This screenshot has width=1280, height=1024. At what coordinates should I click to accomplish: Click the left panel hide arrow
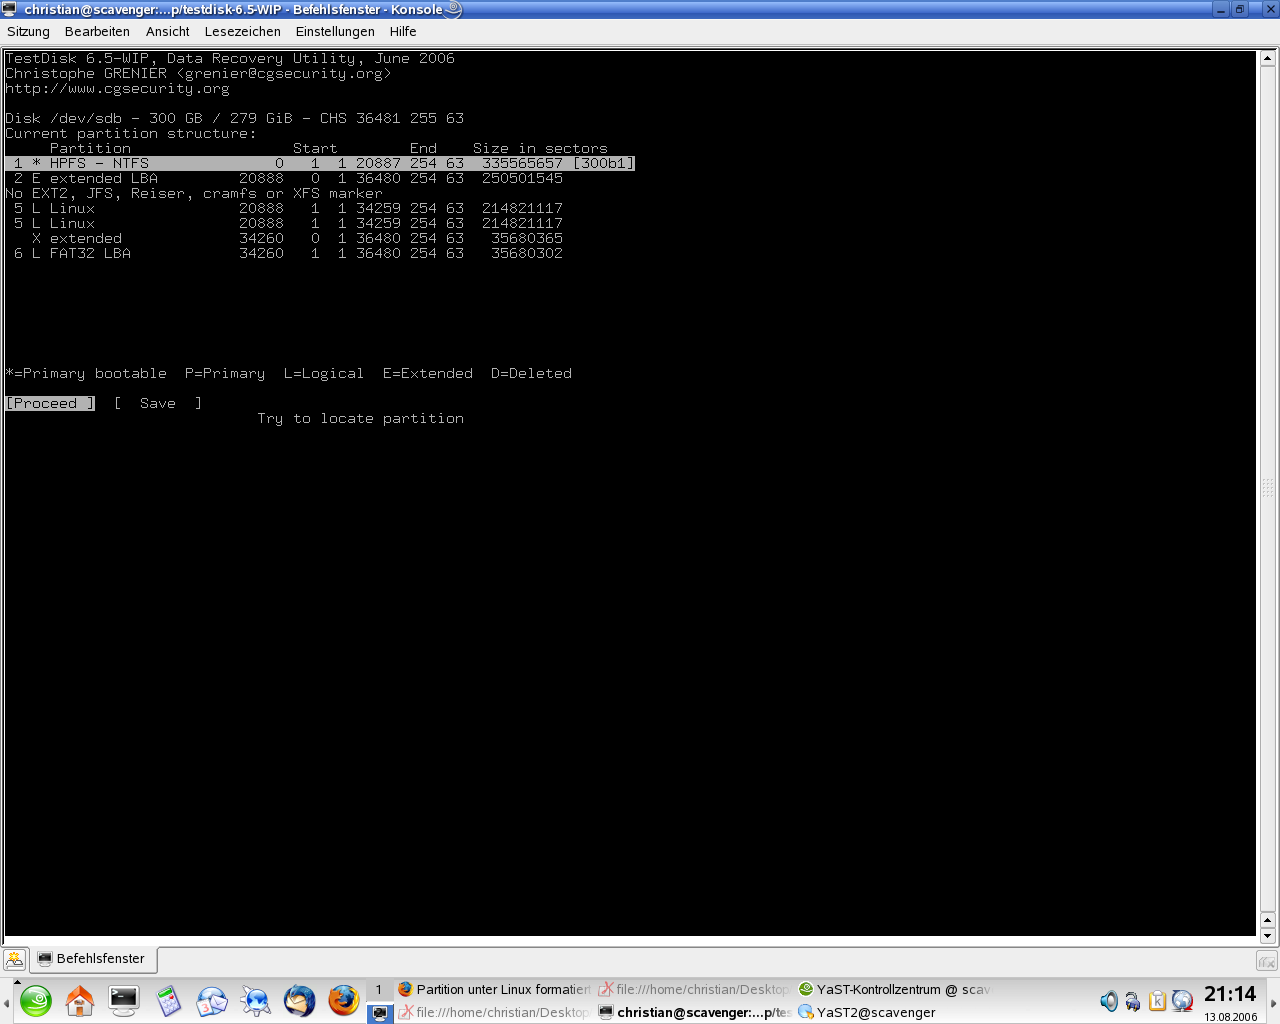pyautogui.click(x=6, y=1002)
